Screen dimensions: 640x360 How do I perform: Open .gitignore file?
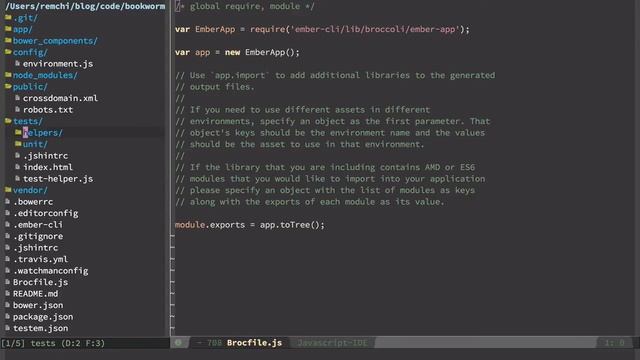click(x=38, y=236)
